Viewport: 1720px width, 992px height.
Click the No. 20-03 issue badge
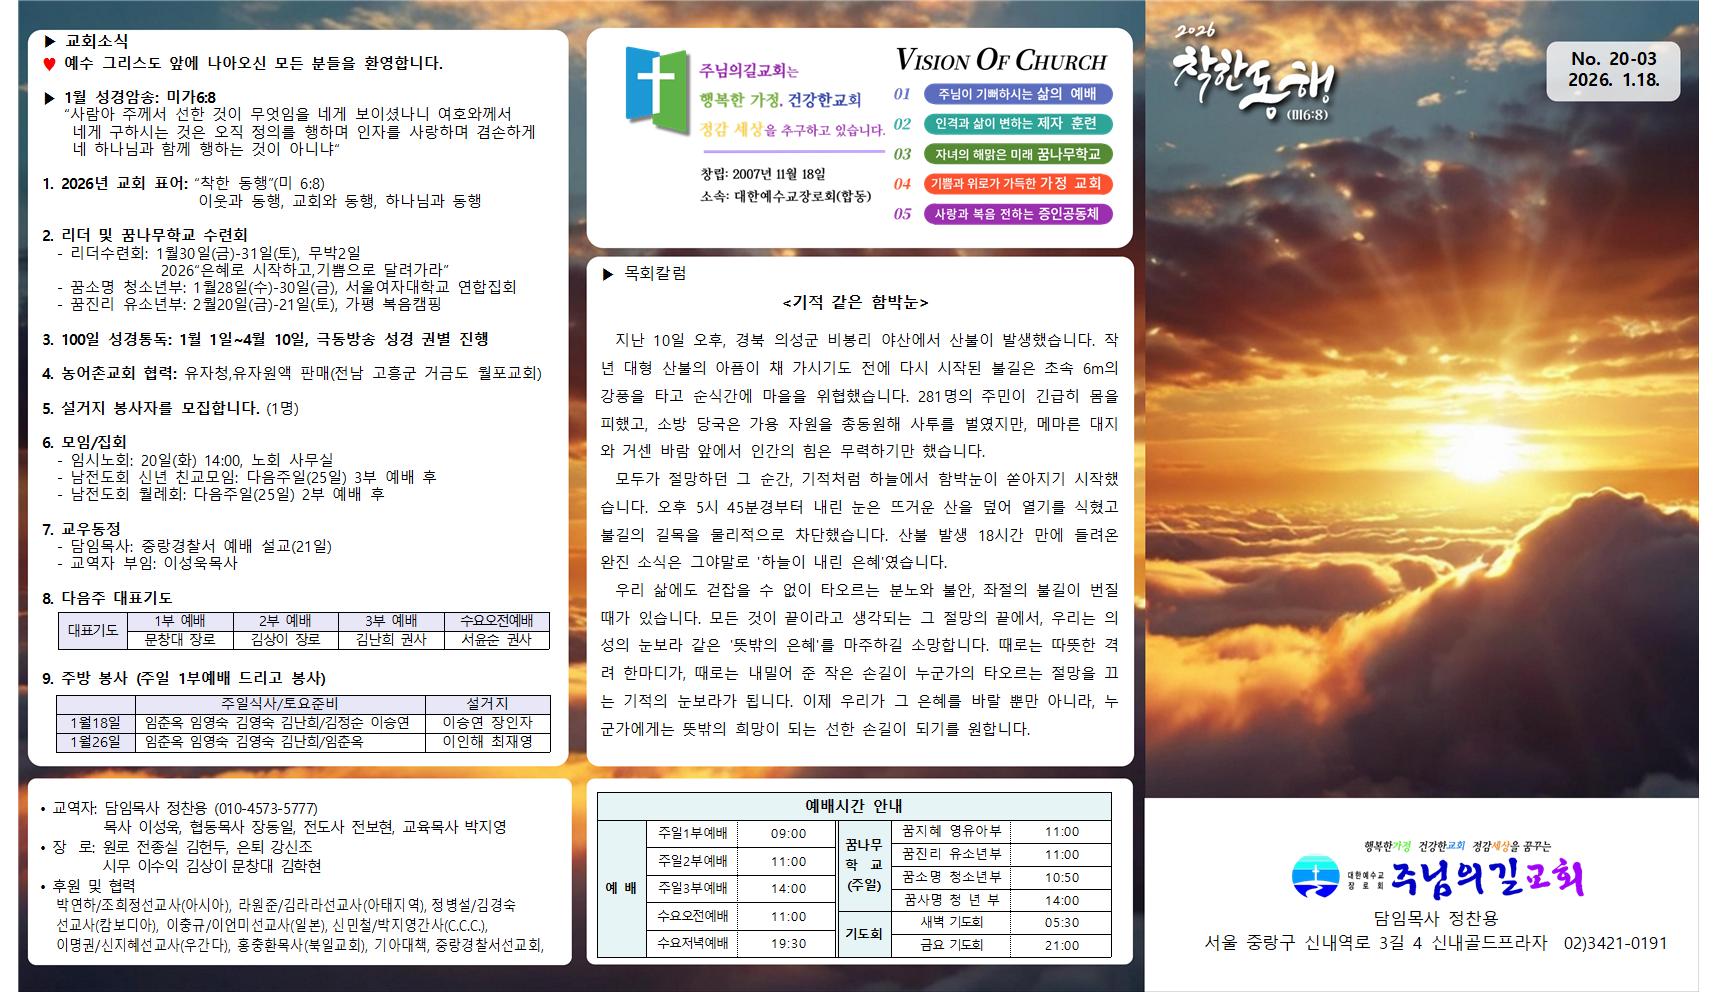point(1613,70)
